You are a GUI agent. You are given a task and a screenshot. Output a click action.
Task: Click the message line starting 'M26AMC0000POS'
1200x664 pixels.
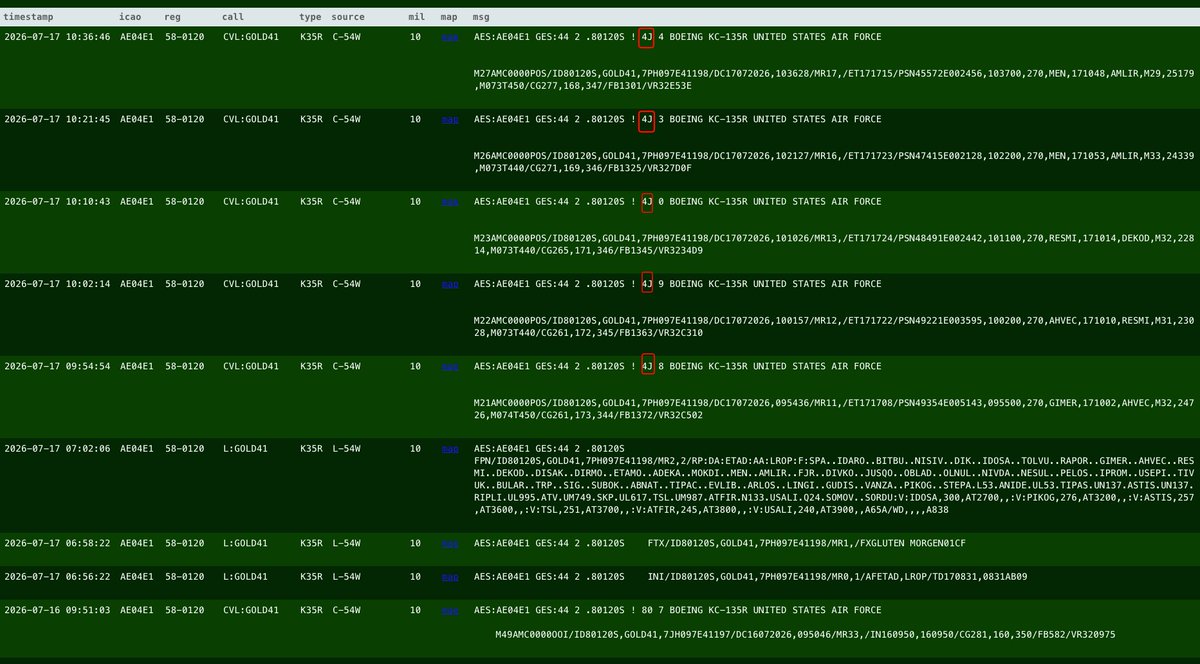coord(834,161)
